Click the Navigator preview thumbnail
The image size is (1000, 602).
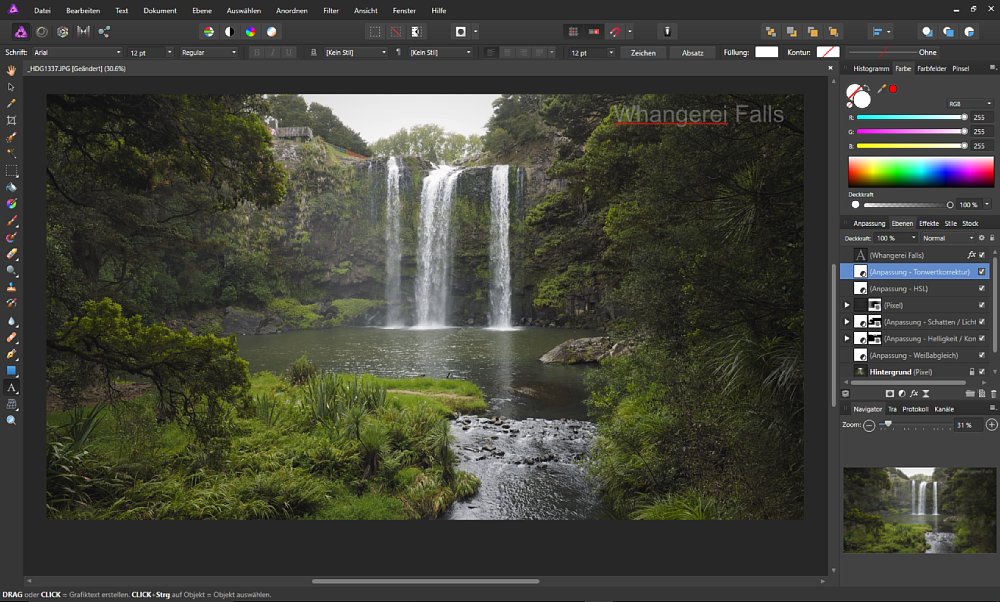point(918,510)
